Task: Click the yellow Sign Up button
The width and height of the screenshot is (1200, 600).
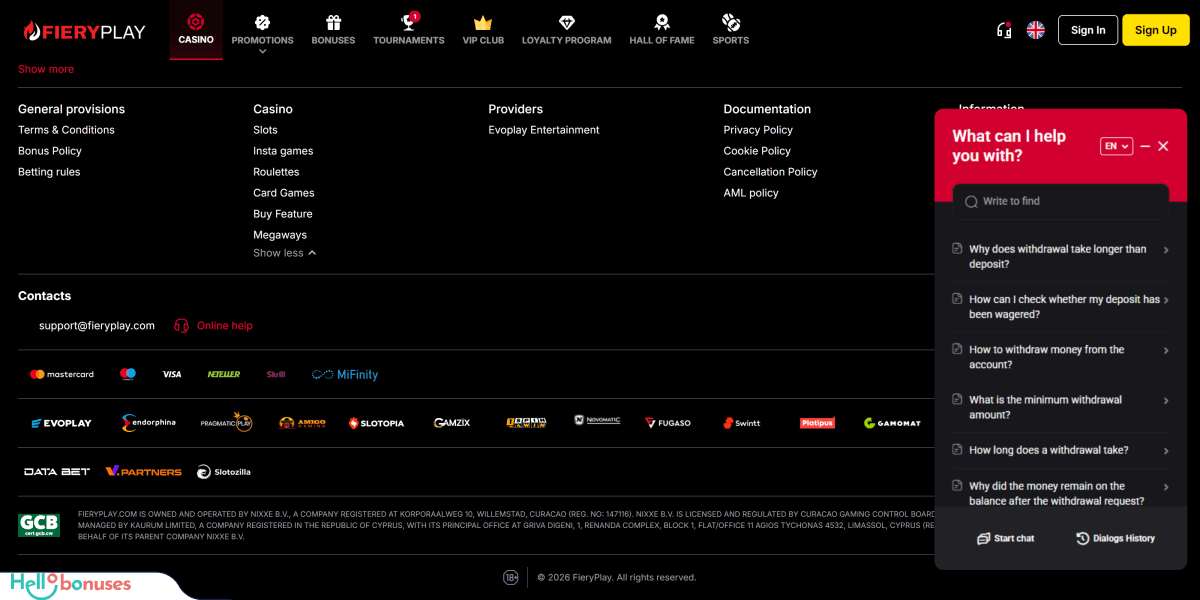Action: (x=1155, y=30)
